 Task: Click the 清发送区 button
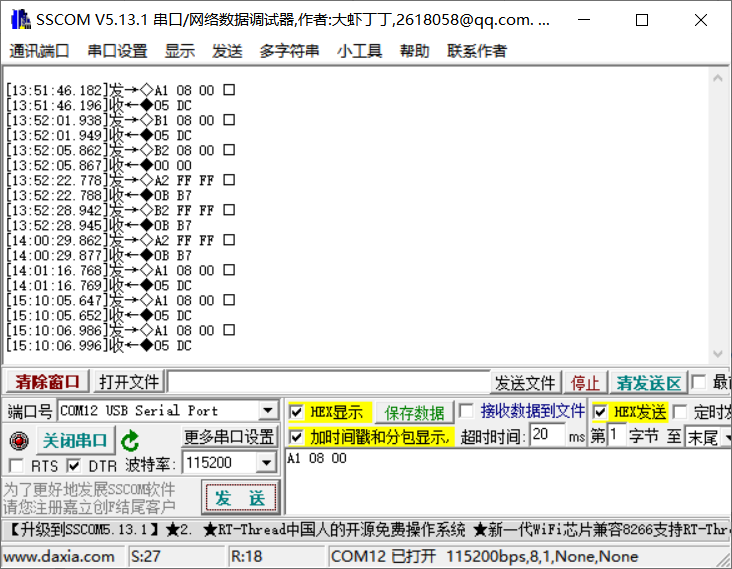(x=648, y=383)
